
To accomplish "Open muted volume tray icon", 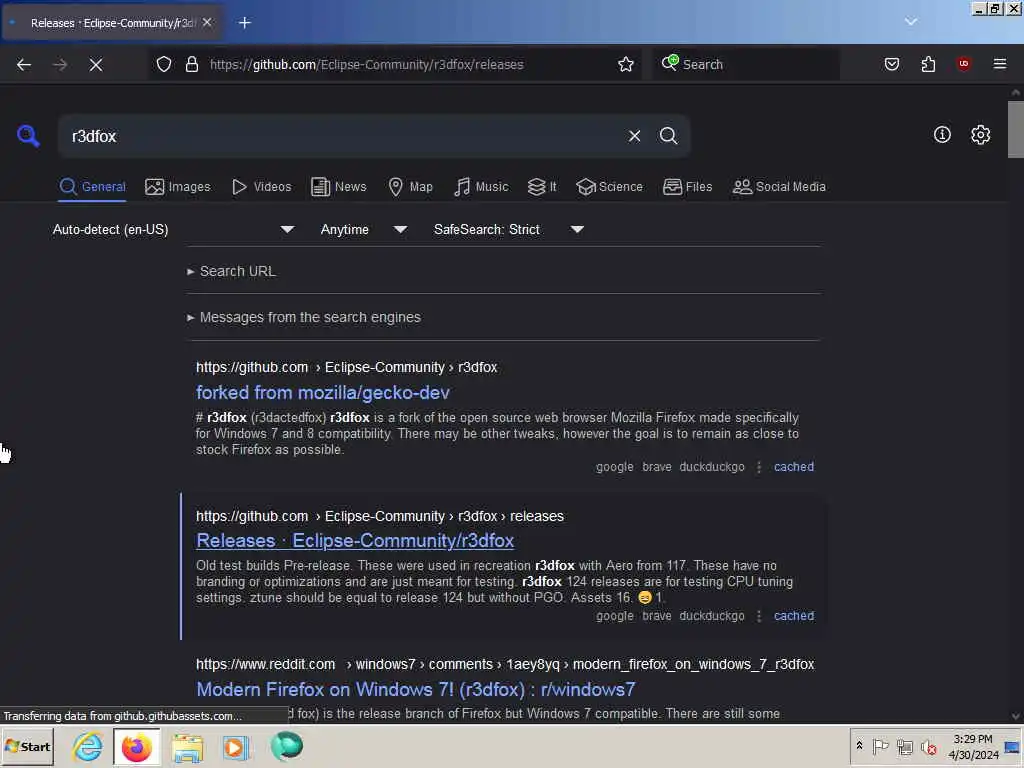I will [928, 746].
